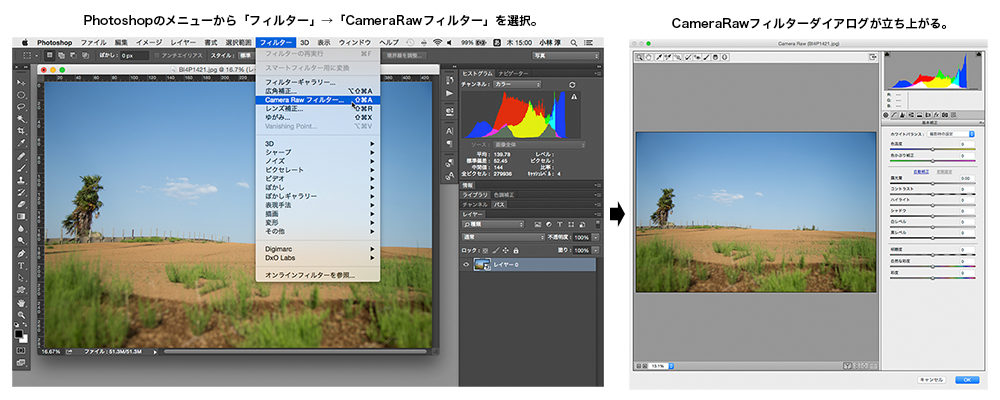Filter layers by type (T) icon
1000x400 pixels.
[x=560, y=225]
